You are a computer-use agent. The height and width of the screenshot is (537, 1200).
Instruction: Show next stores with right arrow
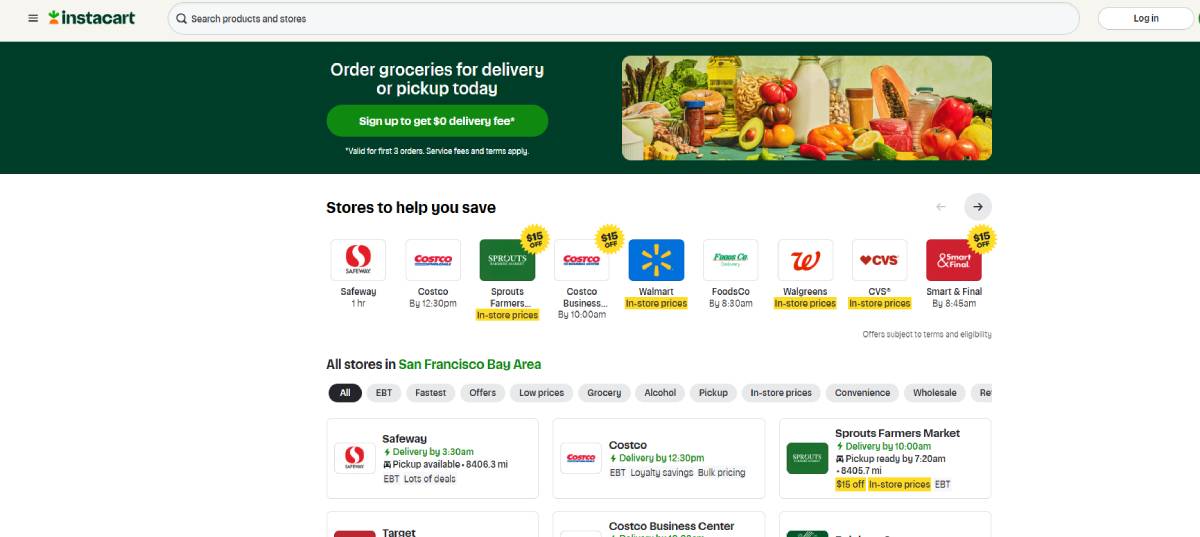point(978,207)
